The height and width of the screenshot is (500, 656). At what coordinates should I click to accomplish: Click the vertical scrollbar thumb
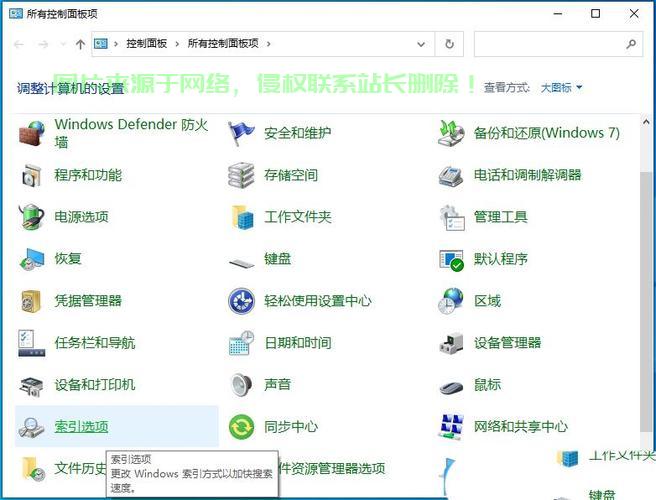(646, 301)
